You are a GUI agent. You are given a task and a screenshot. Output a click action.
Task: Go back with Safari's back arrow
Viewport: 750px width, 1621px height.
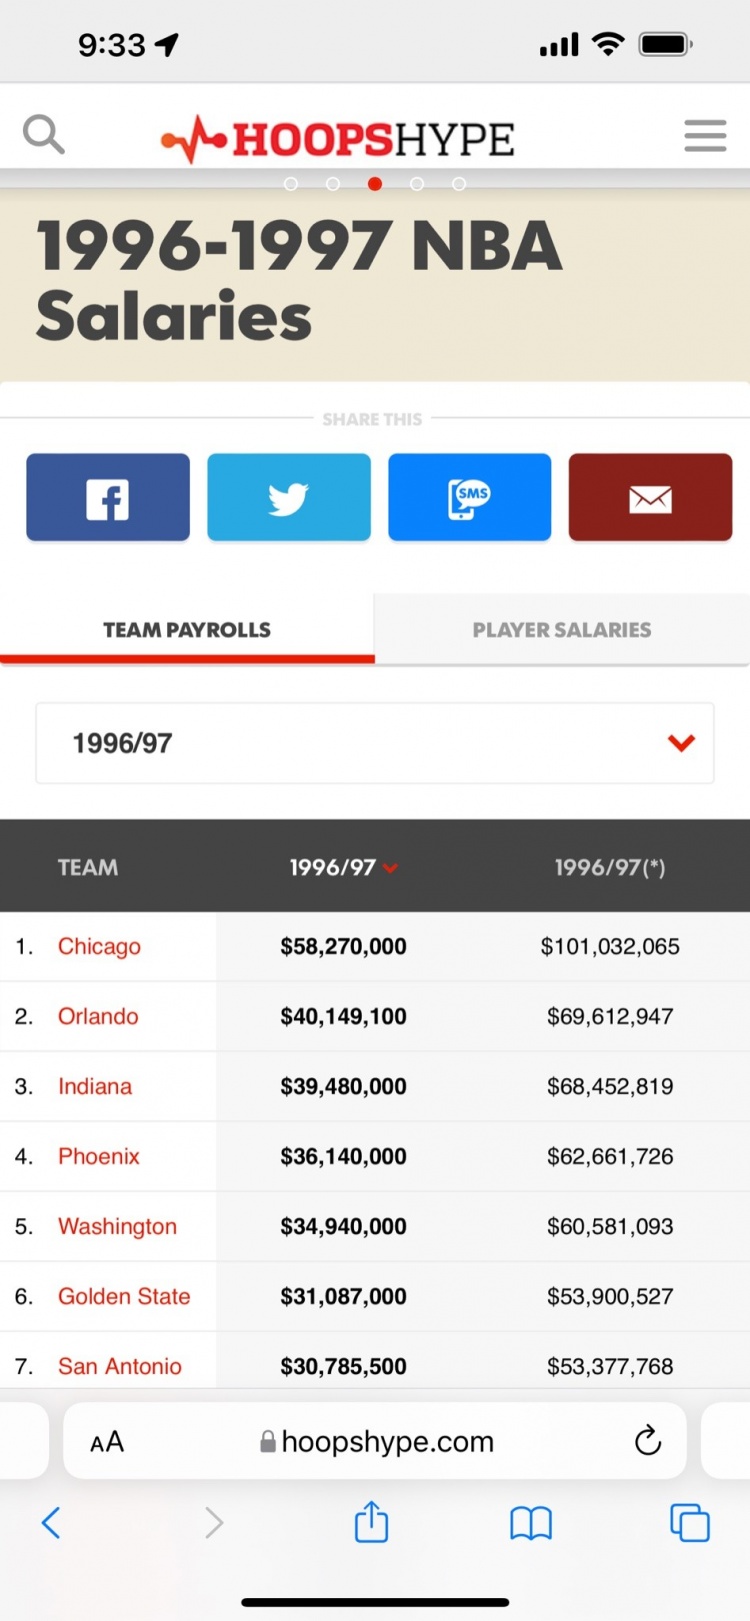point(51,1523)
